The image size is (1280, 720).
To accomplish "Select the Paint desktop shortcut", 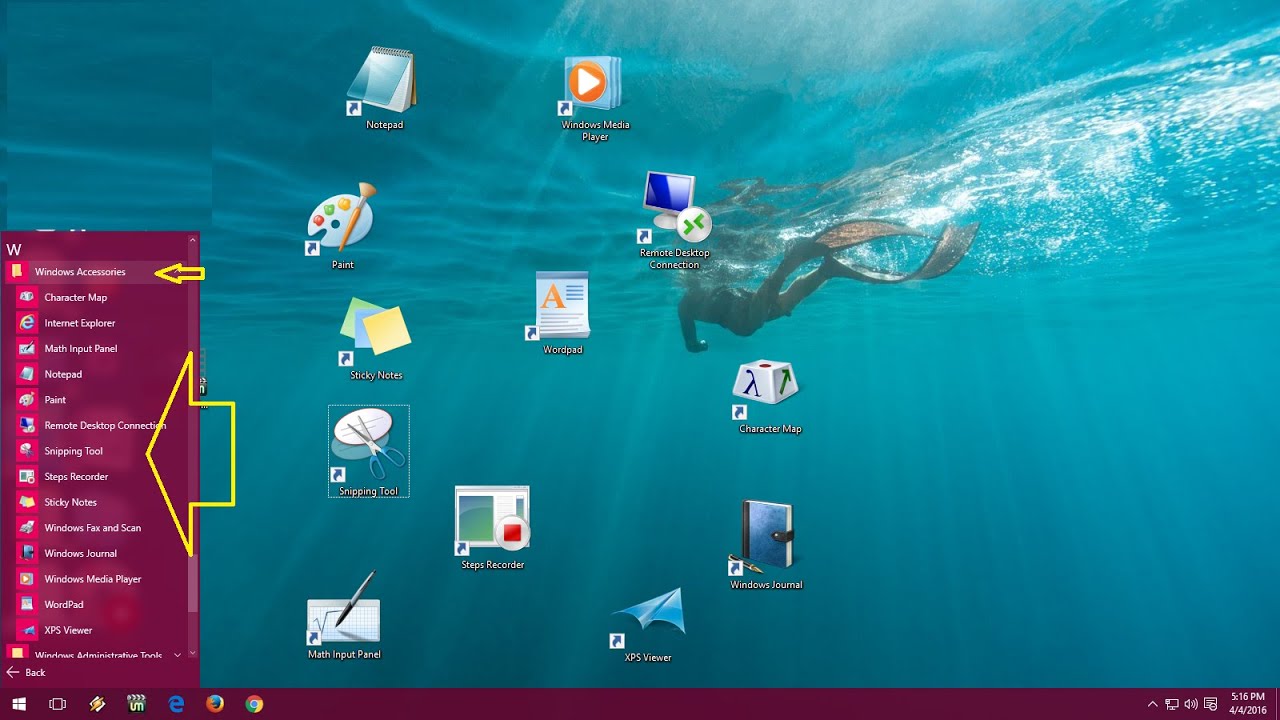I will 342,226.
